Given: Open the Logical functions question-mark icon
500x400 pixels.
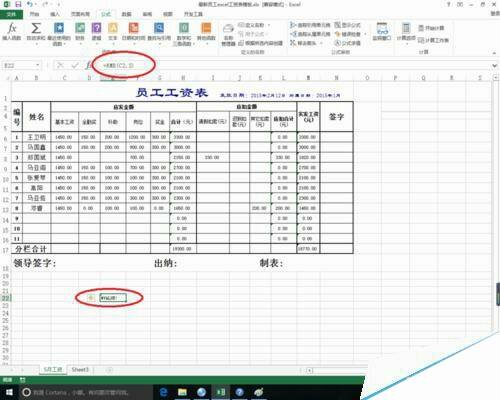Looking at the screenshot, I should [x=96, y=32].
